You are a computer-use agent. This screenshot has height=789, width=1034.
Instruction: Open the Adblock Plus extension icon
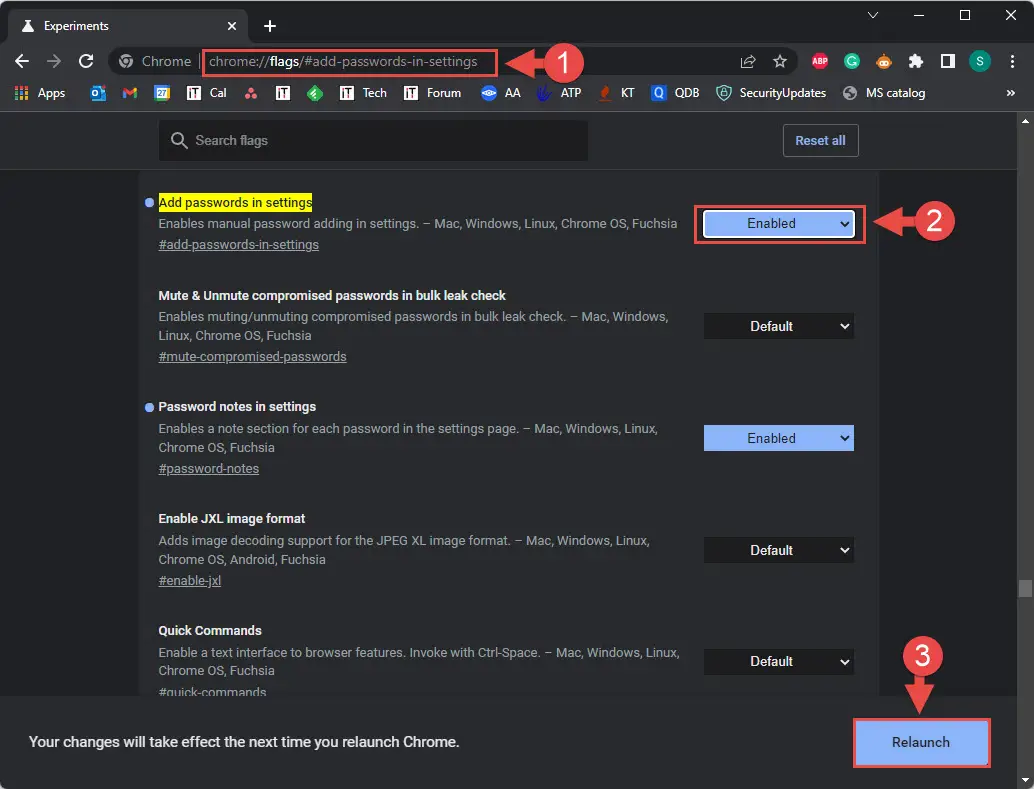[x=820, y=61]
